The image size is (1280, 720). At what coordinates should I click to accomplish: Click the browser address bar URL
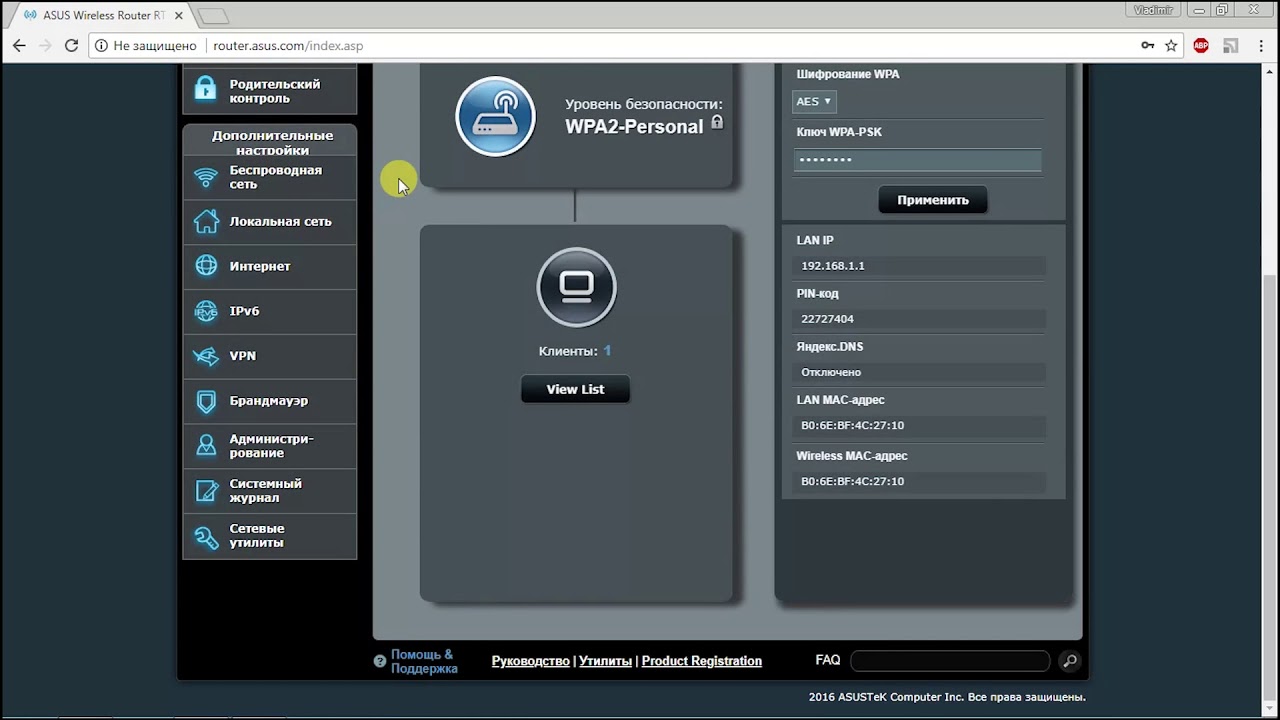(288, 45)
